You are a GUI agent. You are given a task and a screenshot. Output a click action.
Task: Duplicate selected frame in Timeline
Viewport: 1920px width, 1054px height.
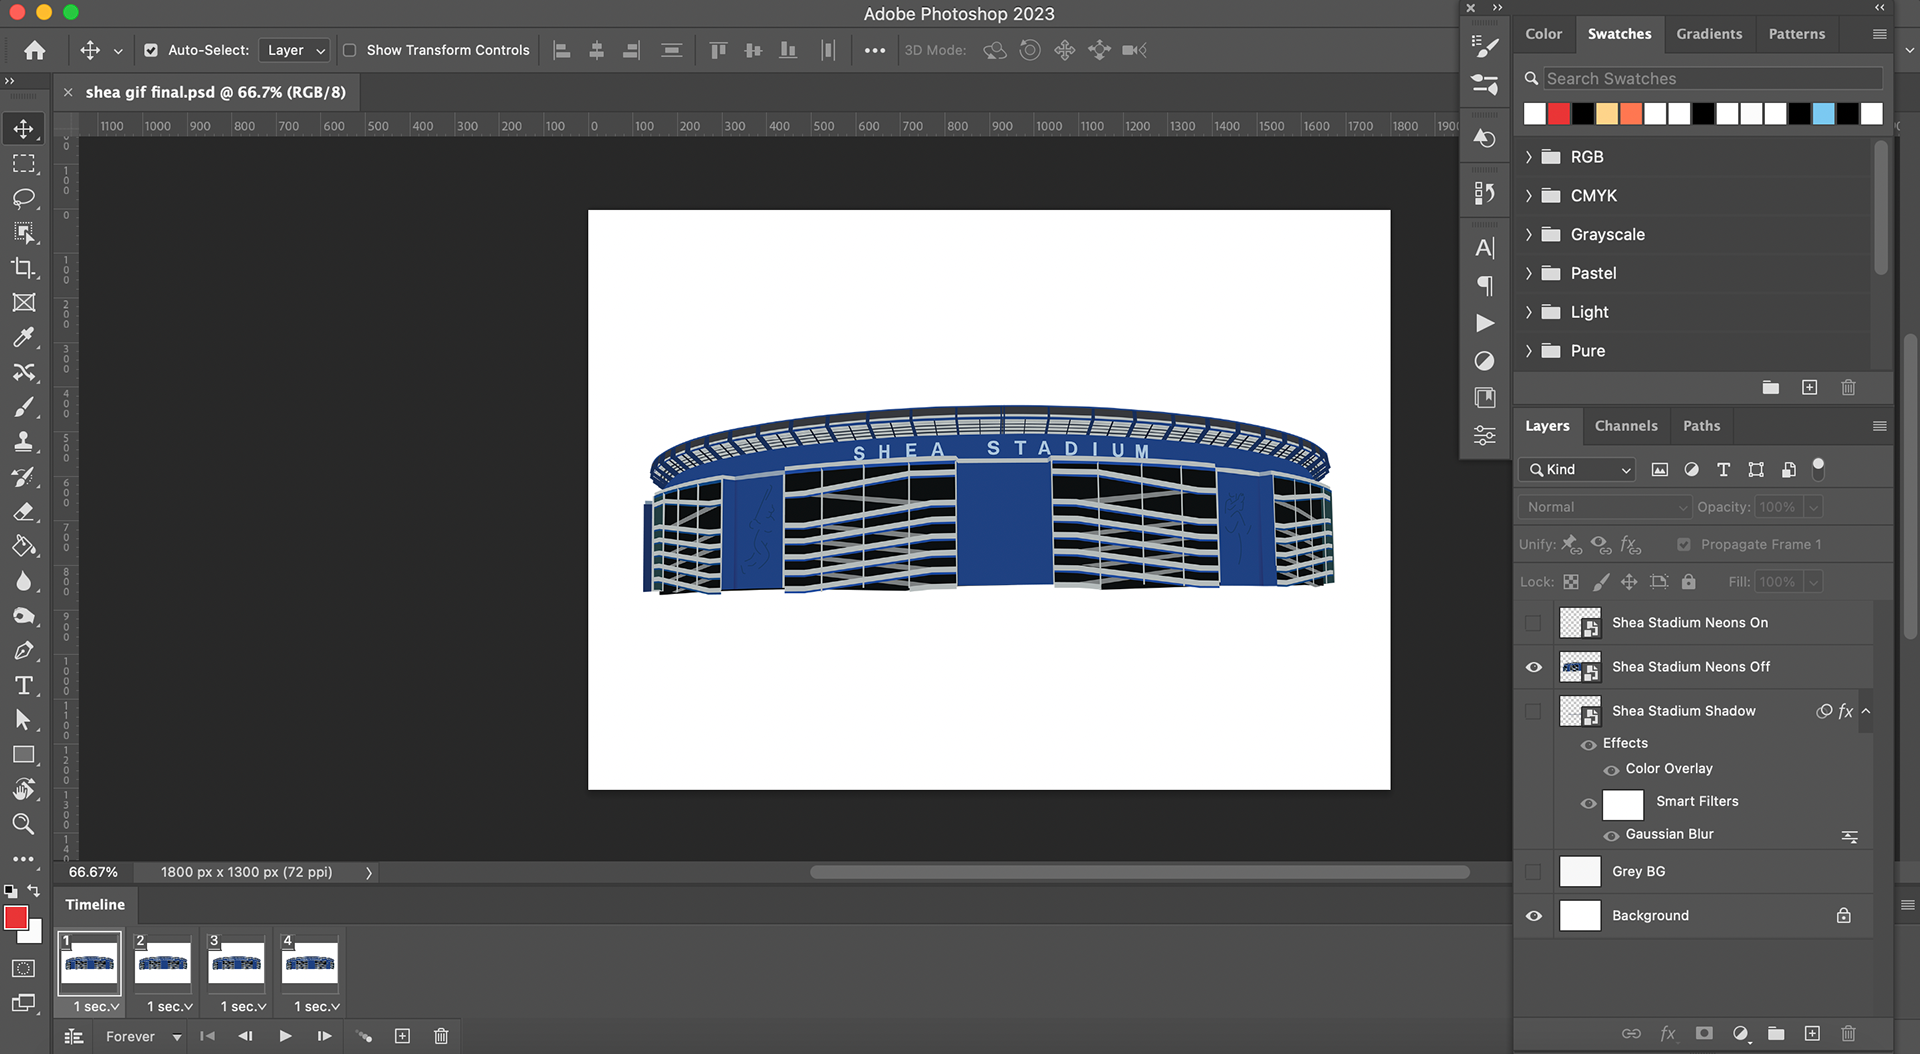(402, 1036)
